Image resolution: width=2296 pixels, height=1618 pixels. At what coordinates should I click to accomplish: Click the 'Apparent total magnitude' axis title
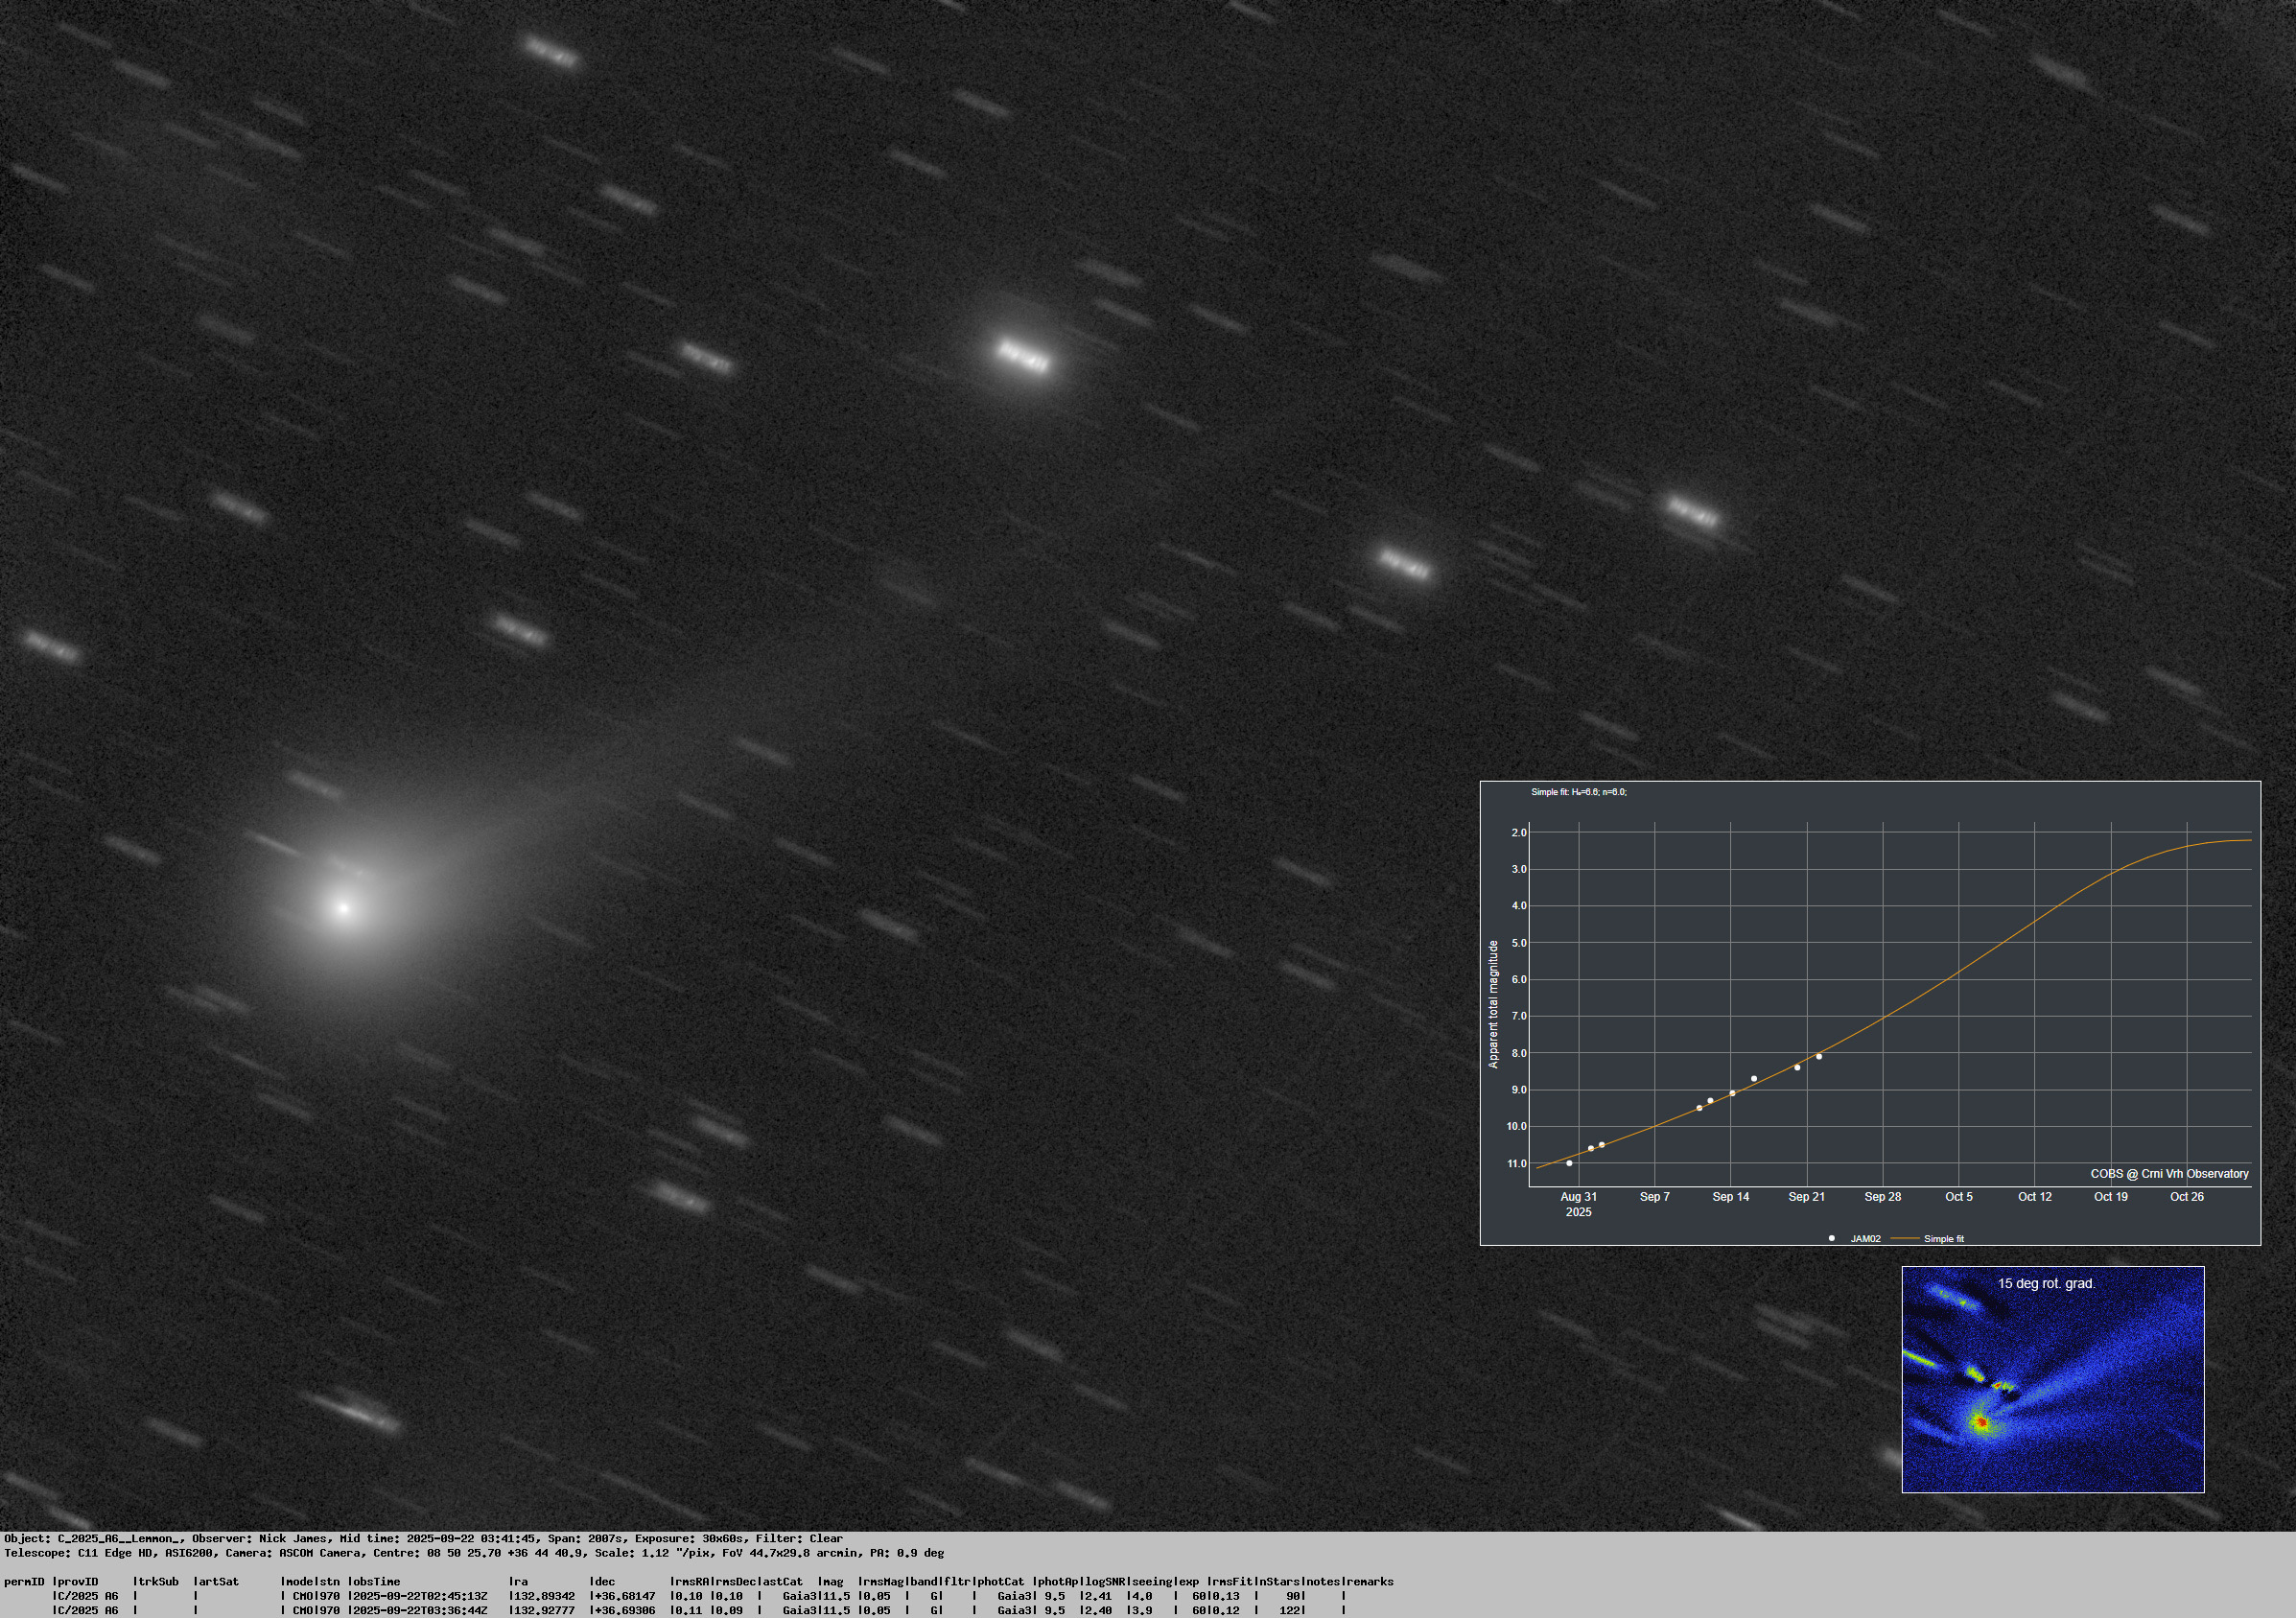[x=1493, y=1004]
